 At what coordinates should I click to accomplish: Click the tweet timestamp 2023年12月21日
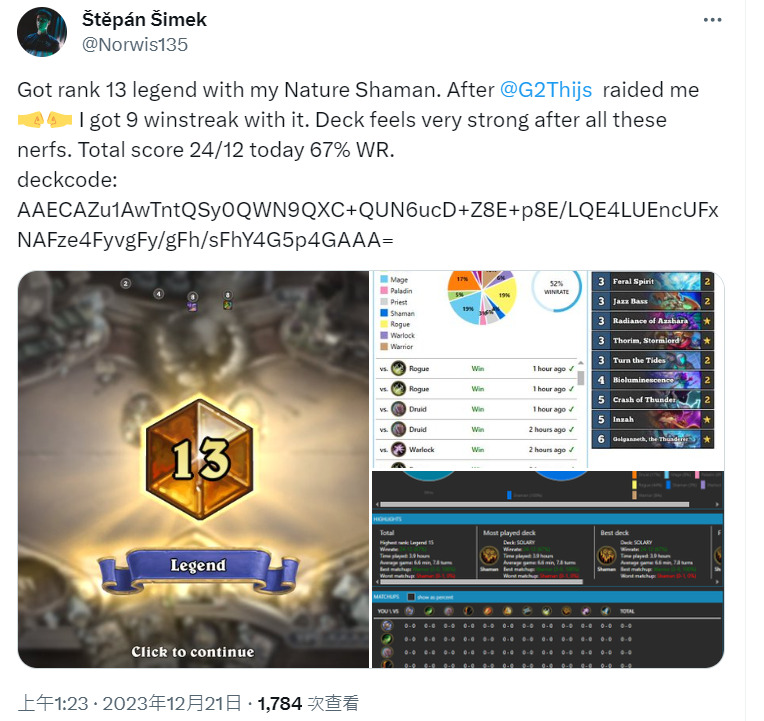(172, 703)
